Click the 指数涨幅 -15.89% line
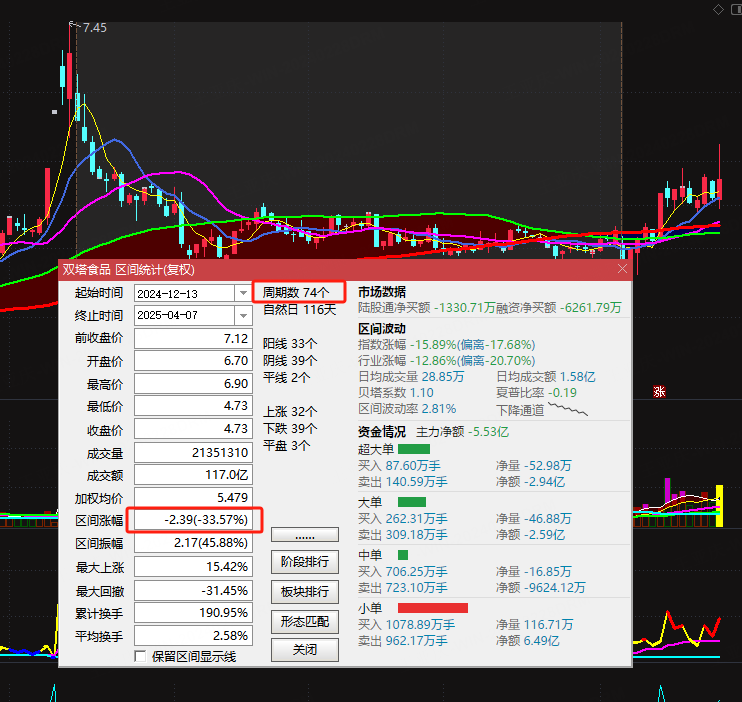 coord(447,345)
